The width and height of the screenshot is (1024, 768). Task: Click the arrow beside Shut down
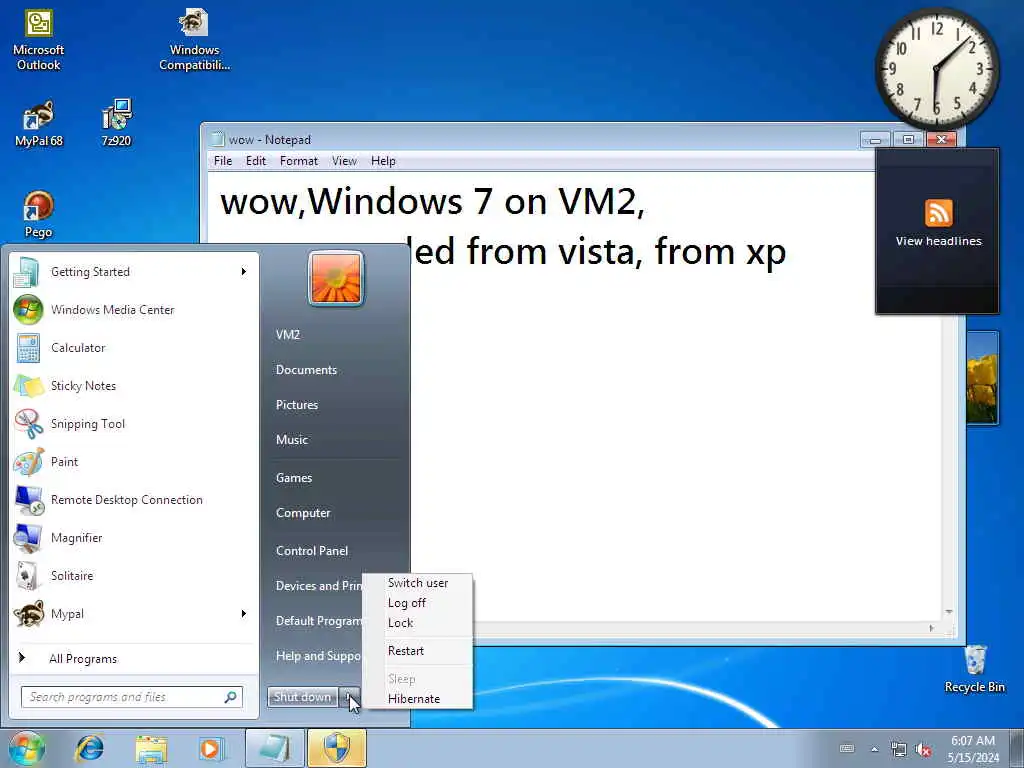(350, 697)
